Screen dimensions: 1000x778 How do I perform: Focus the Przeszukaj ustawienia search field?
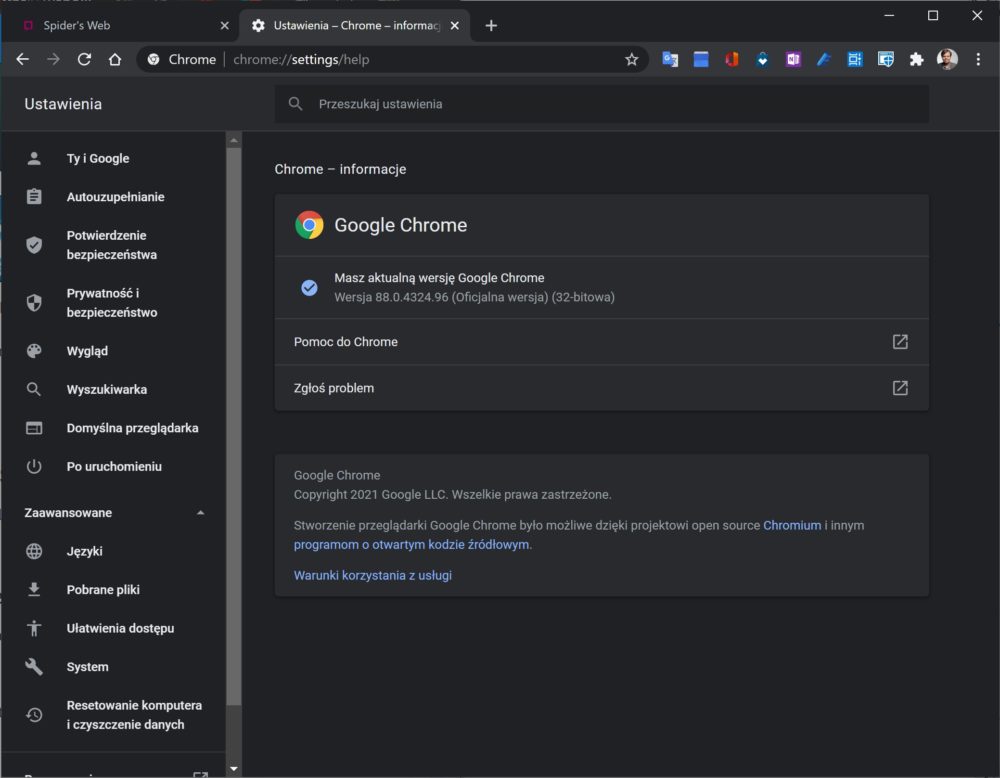click(x=601, y=104)
